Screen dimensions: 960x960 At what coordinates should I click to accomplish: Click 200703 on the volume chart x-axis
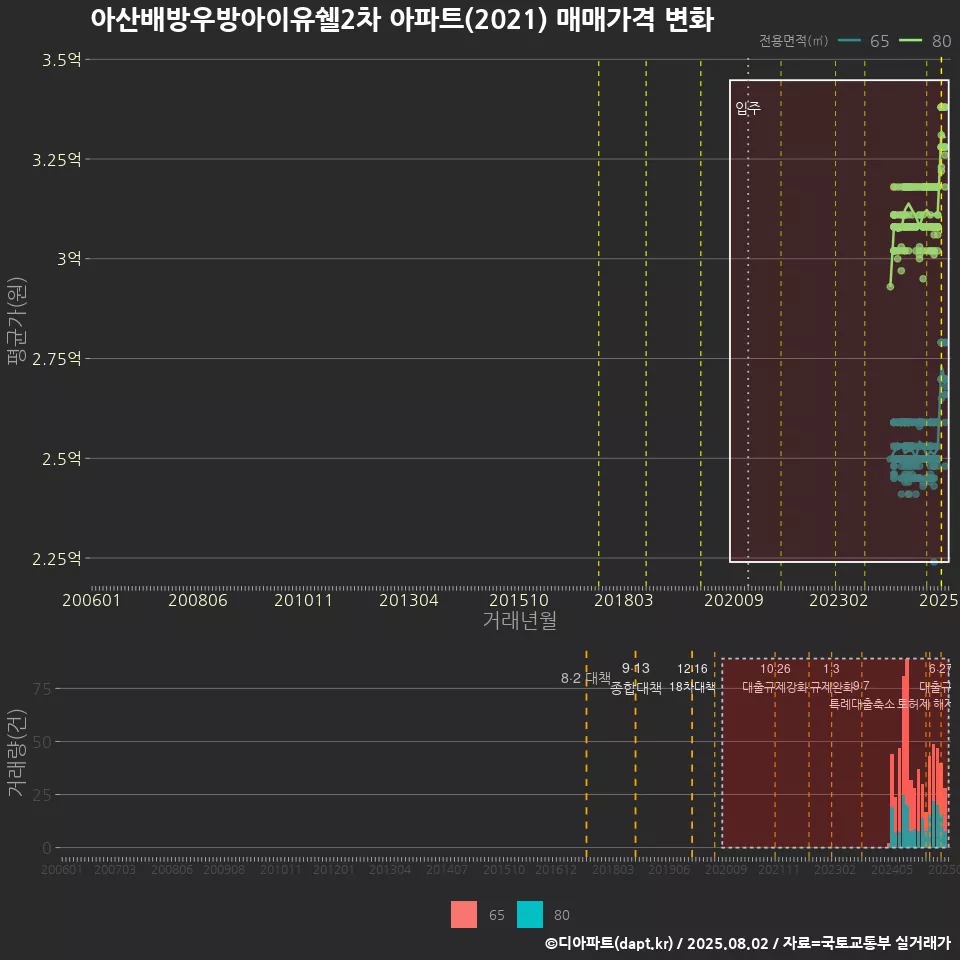pyautogui.click(x=114, y=870)
